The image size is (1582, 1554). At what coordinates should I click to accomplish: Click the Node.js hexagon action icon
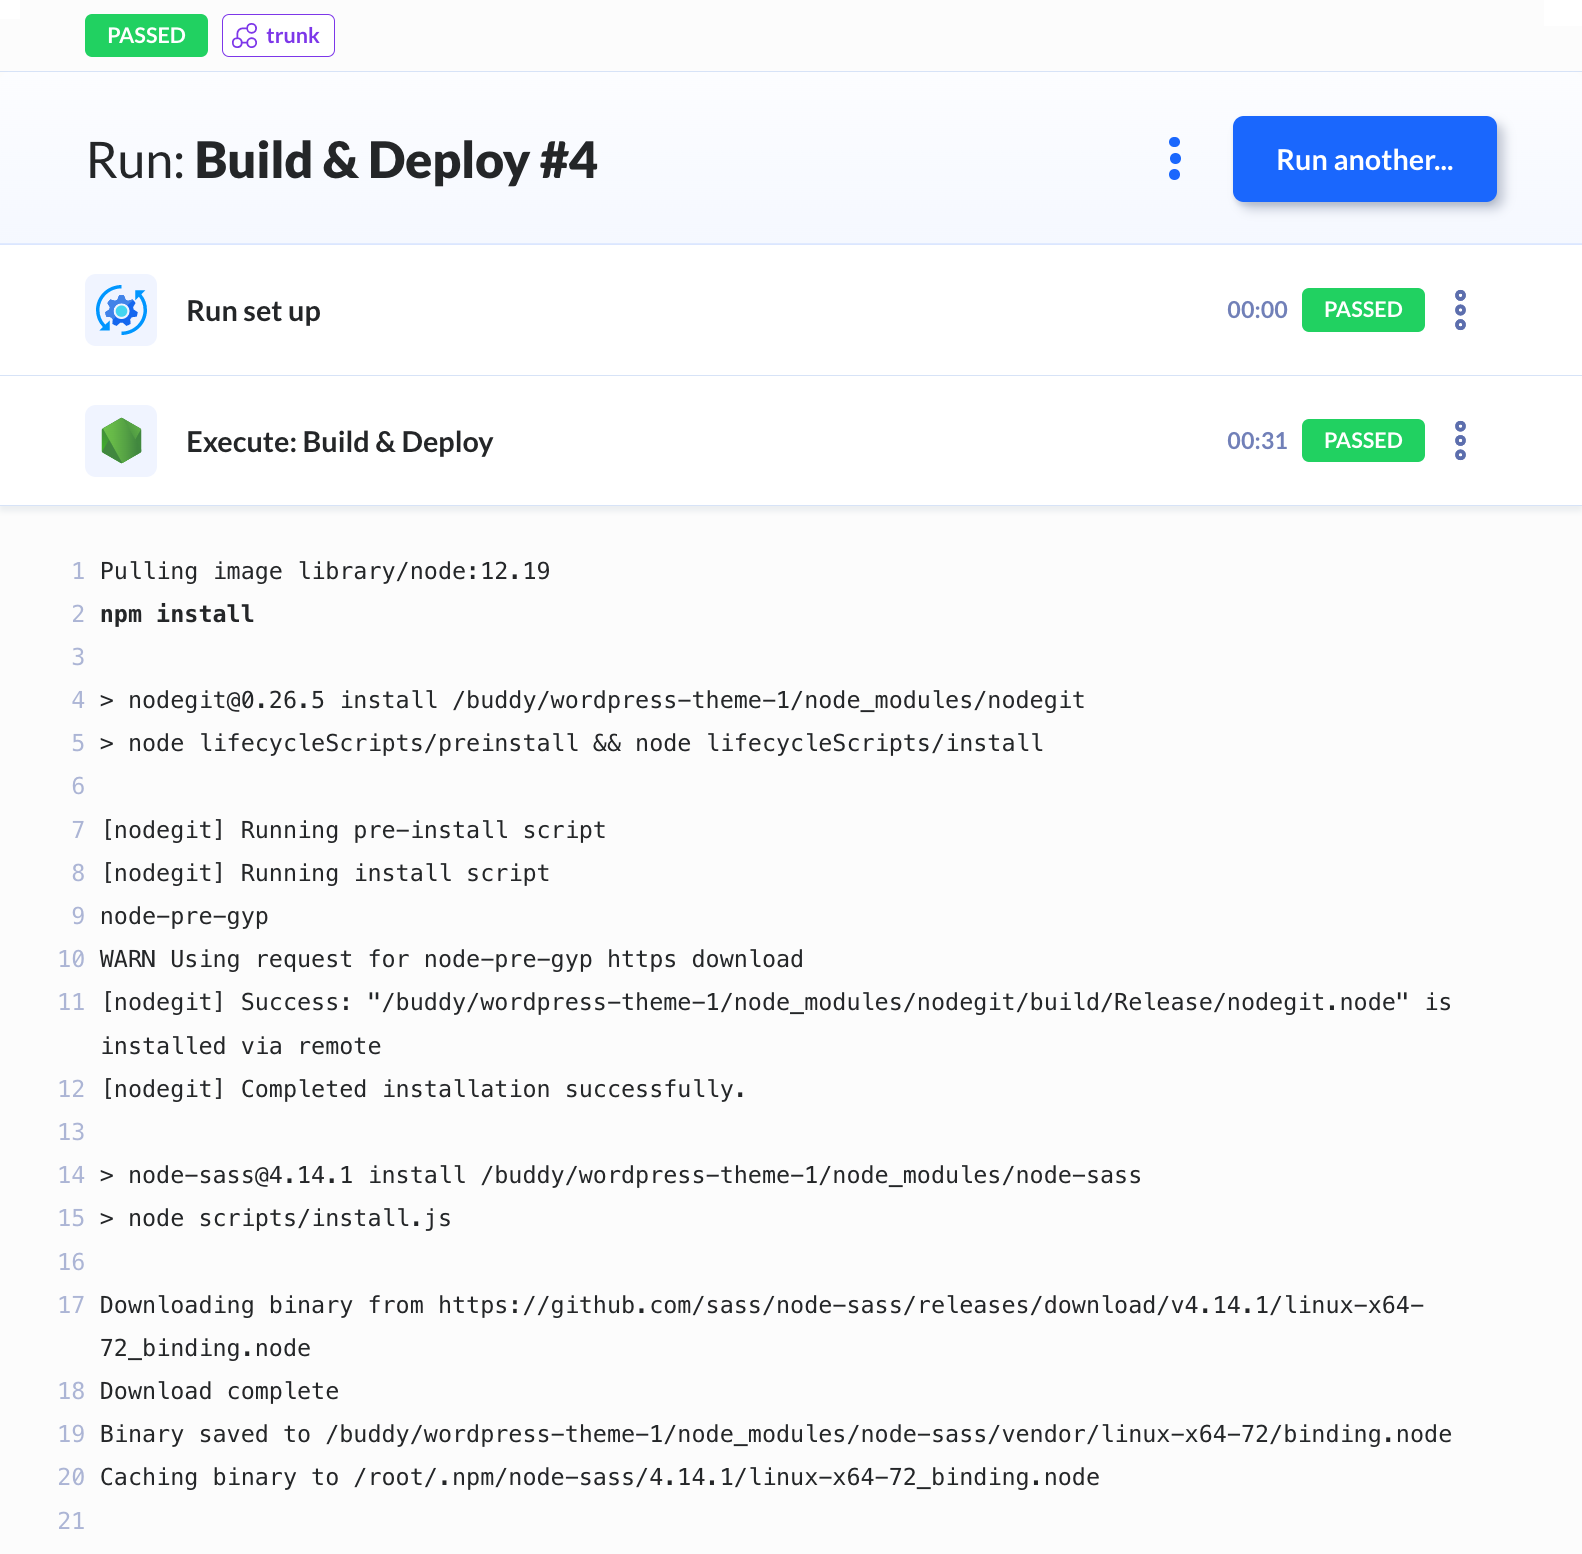point(121,441)
